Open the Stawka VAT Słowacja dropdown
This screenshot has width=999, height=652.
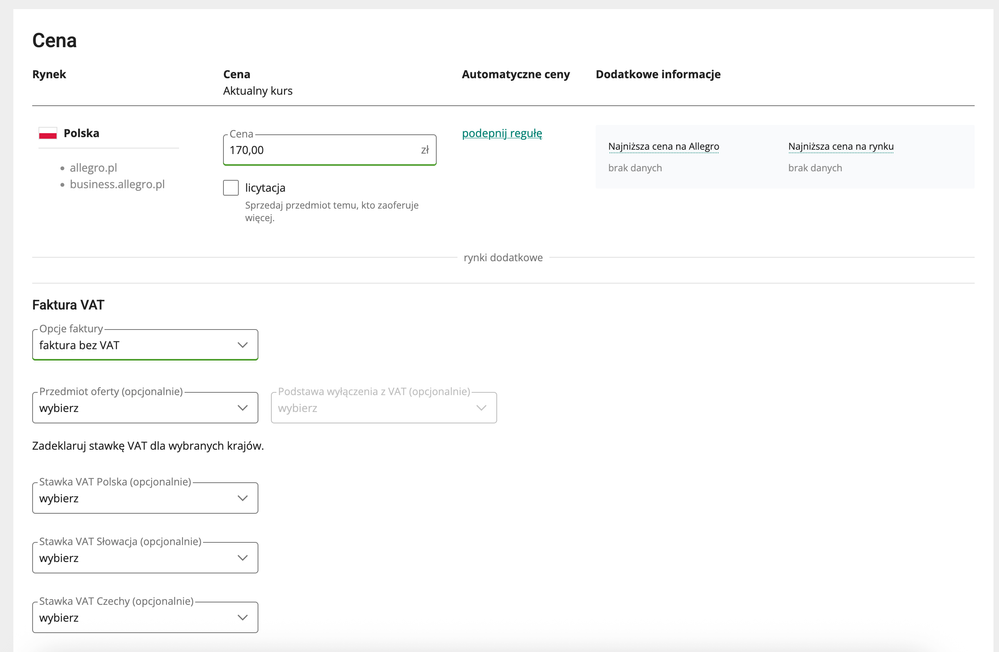pyautogui.click(x=145, y=558)
